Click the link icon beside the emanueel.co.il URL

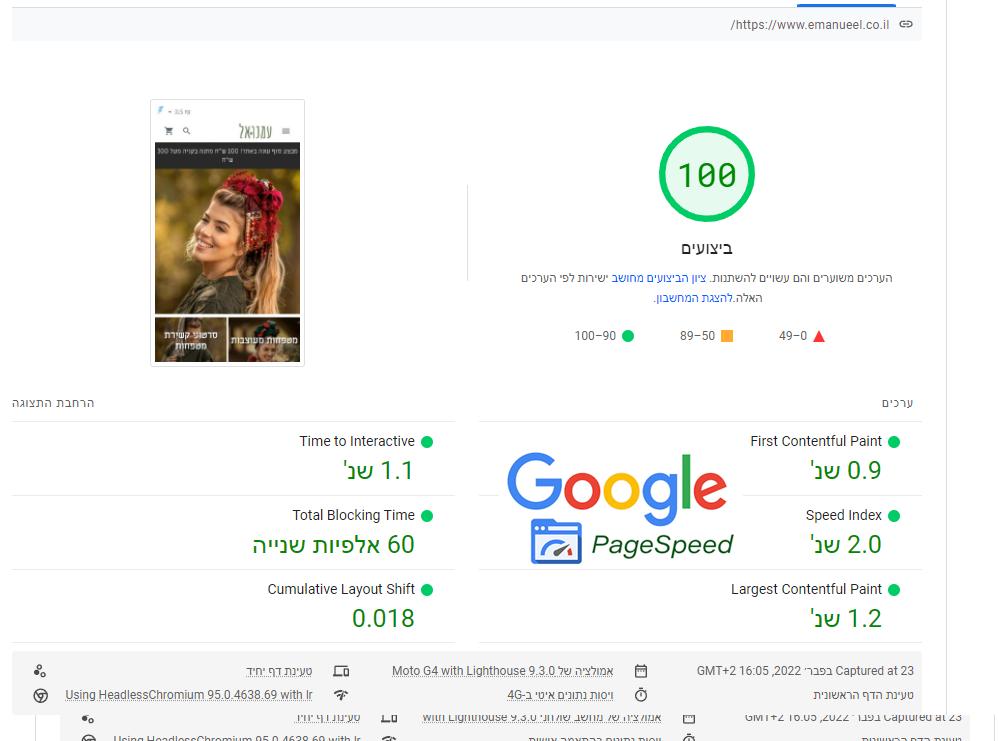pyautogui.click(x=906, y=24)
